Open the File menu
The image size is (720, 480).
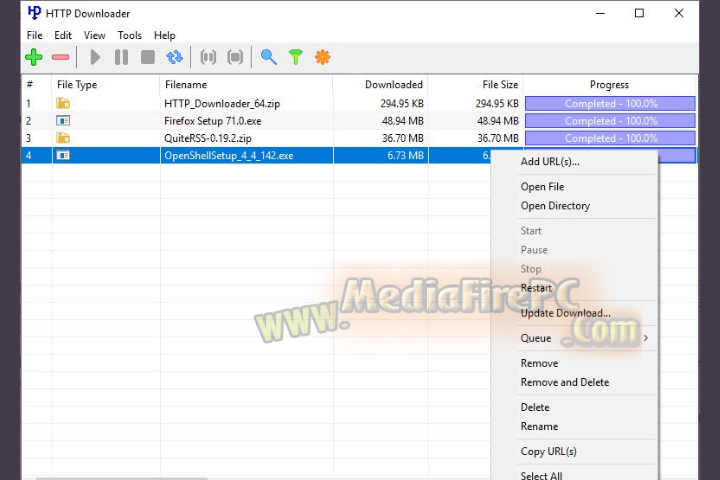click(34, 35)
